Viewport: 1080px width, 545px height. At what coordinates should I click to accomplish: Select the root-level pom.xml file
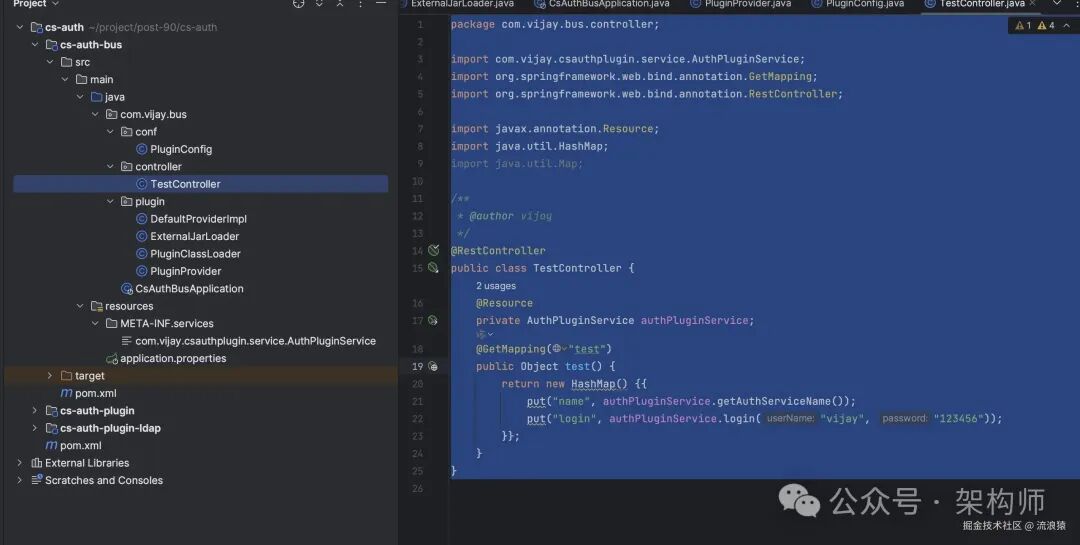click(x=80, y=446)
